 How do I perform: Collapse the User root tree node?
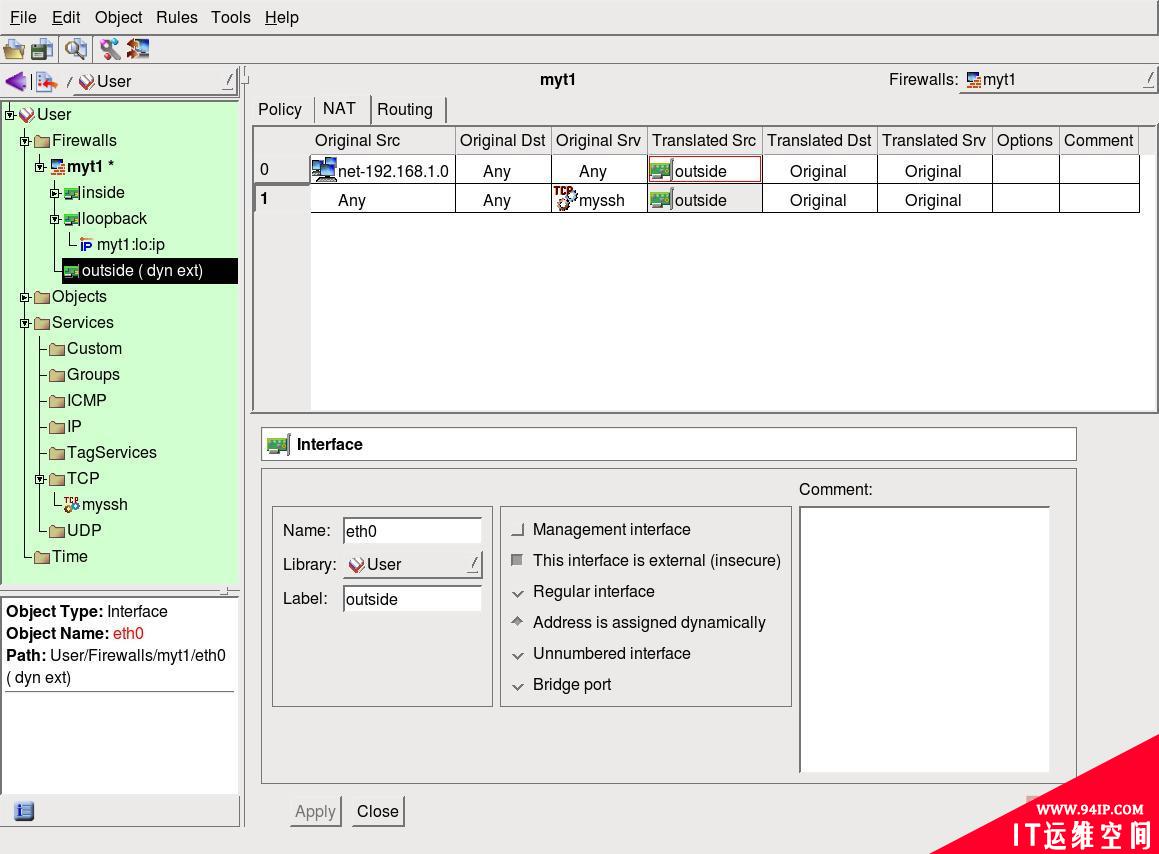pyautogui.click(x=10, y=115)
